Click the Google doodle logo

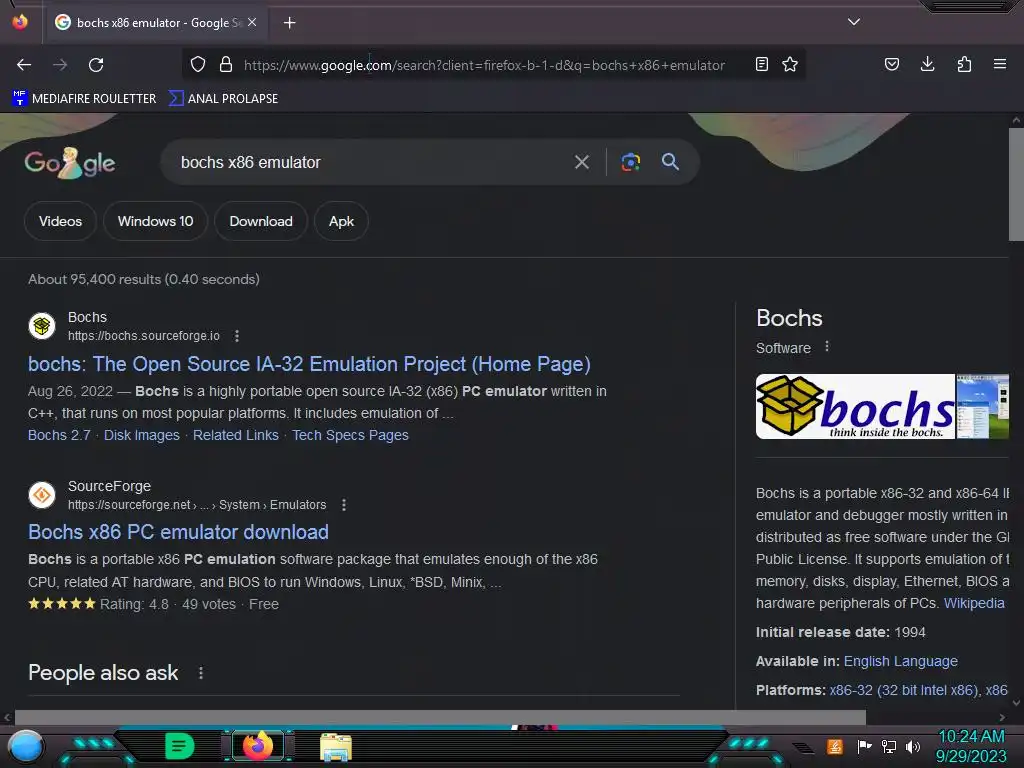tap(70, 163)
